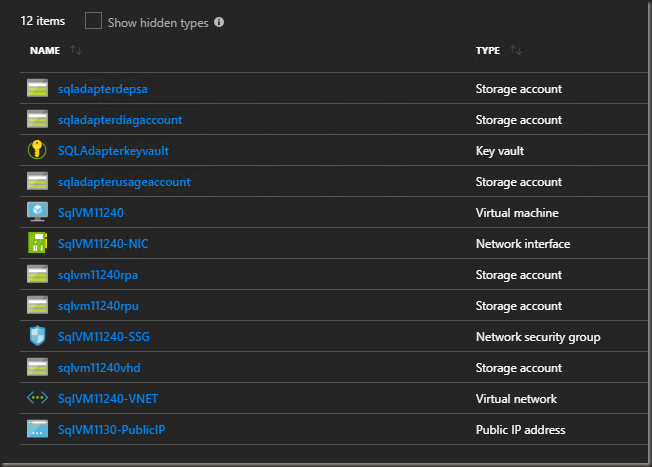Sort resources by the NAME column arrows
The image size is (652, 467).
point(77,50)
